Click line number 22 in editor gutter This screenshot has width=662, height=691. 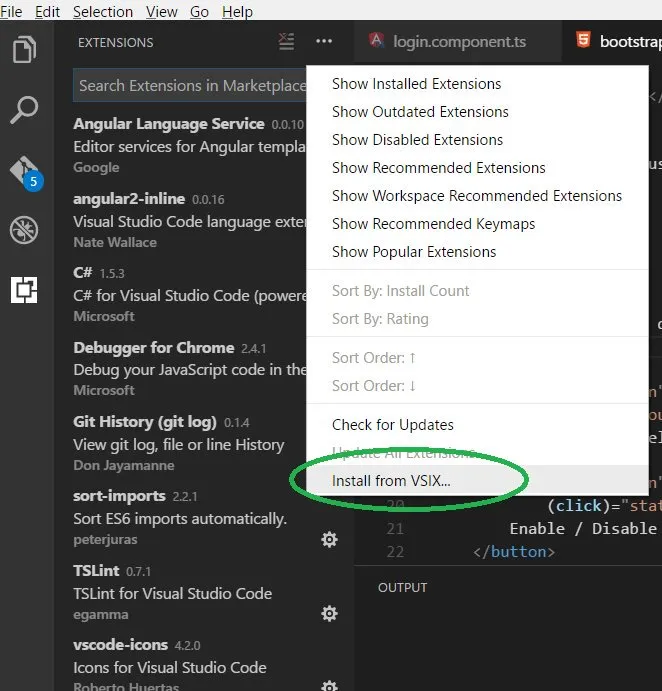click(x=395, y=552)
